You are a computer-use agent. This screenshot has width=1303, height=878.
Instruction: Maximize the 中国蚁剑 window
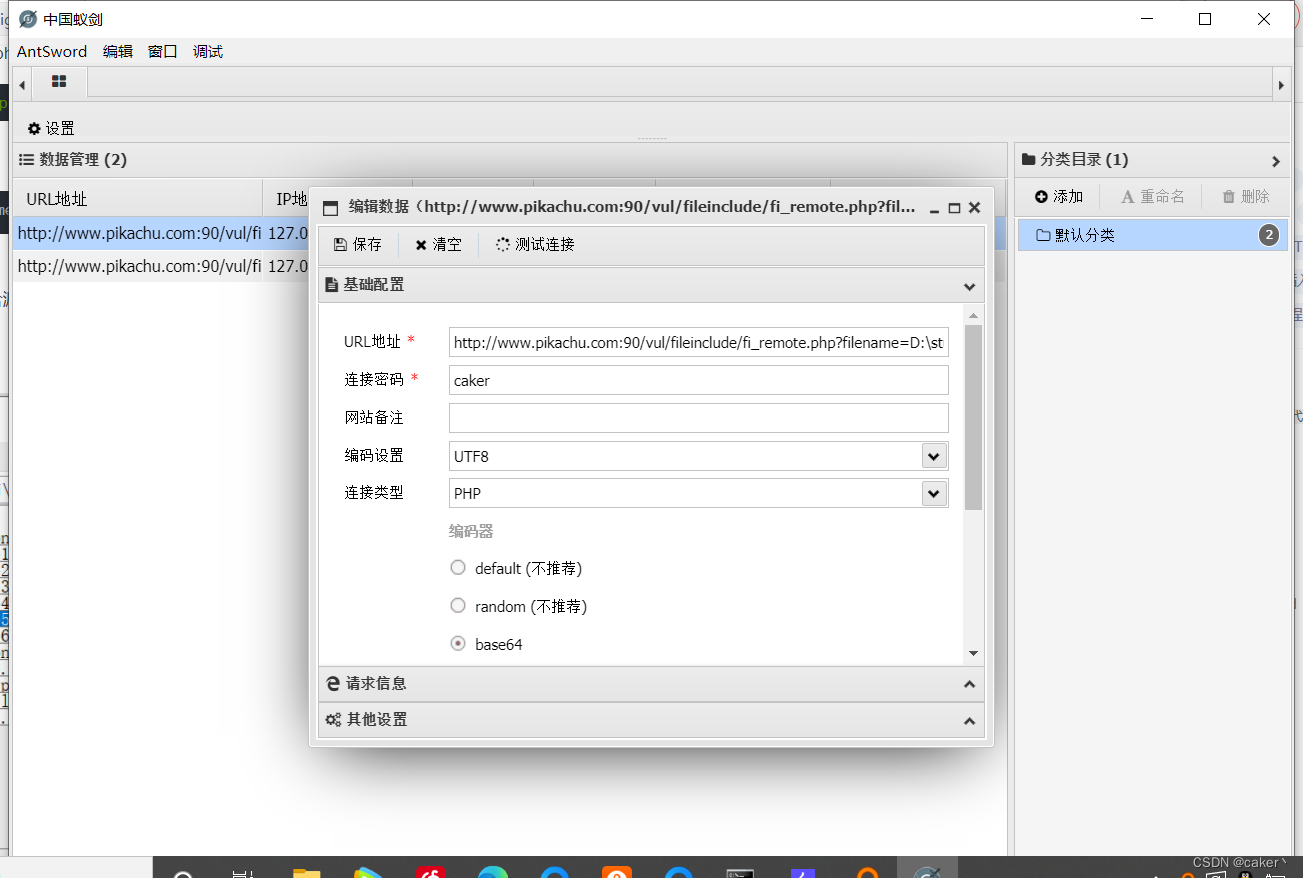coord(1205,19)
